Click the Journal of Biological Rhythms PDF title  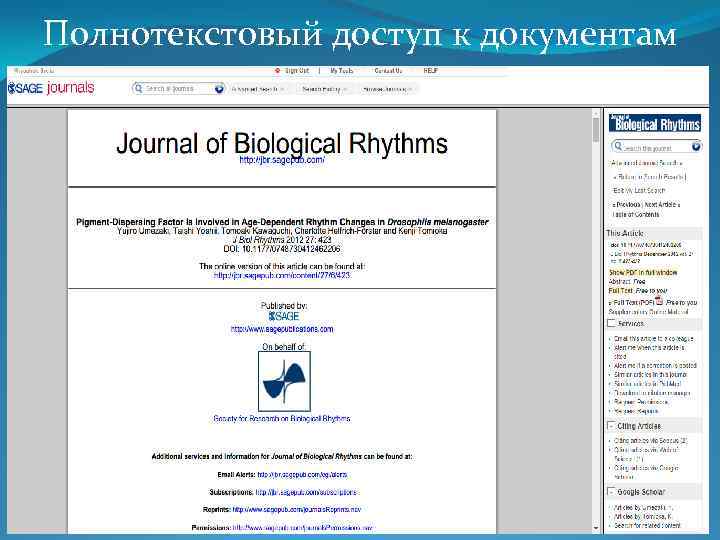(x=282, y=143)
